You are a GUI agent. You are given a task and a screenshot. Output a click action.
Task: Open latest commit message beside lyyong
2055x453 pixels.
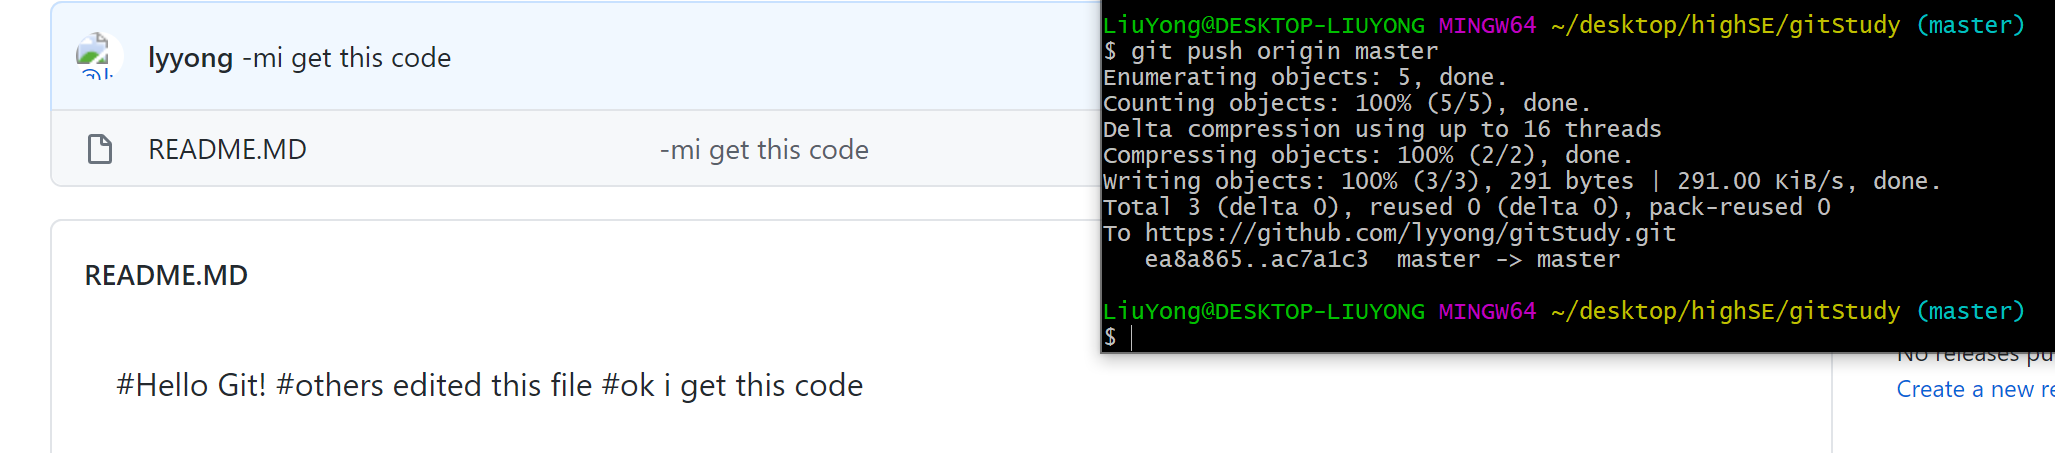tap(347, 58)
